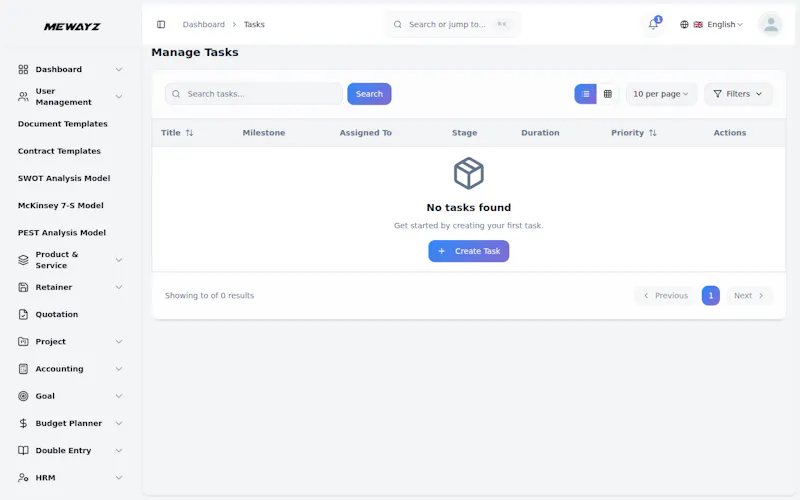This screenshot has width=800, height=500.
Task: Click the Product & Service layers icon
Action: pos(23,260)
